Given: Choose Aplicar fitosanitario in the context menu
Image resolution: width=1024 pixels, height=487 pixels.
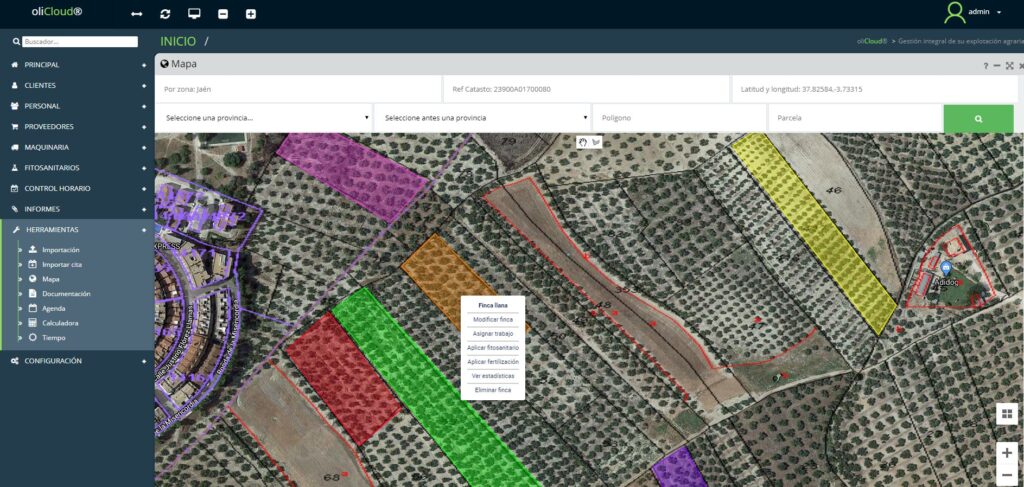Looking at the screenshot, I should 493,348.
